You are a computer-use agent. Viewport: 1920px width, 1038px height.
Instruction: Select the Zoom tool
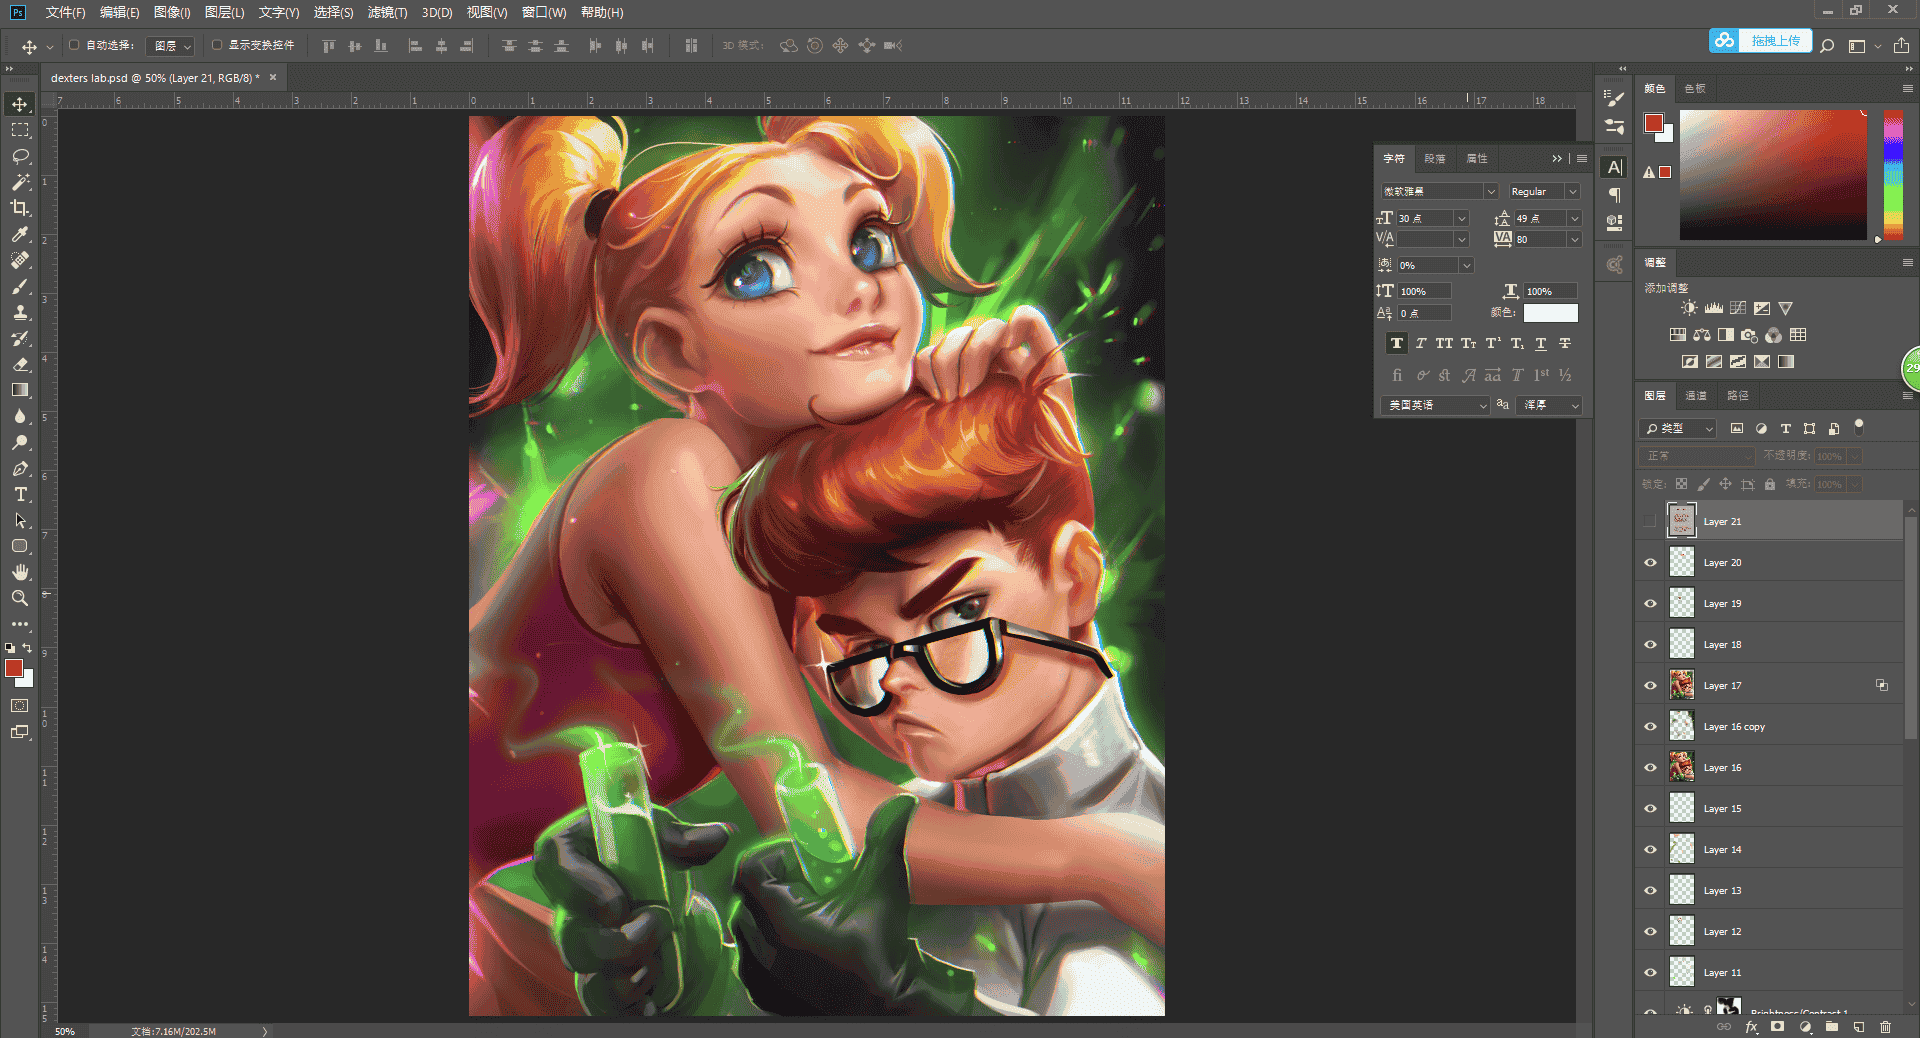pyautogui.click(x=20, y=598)
